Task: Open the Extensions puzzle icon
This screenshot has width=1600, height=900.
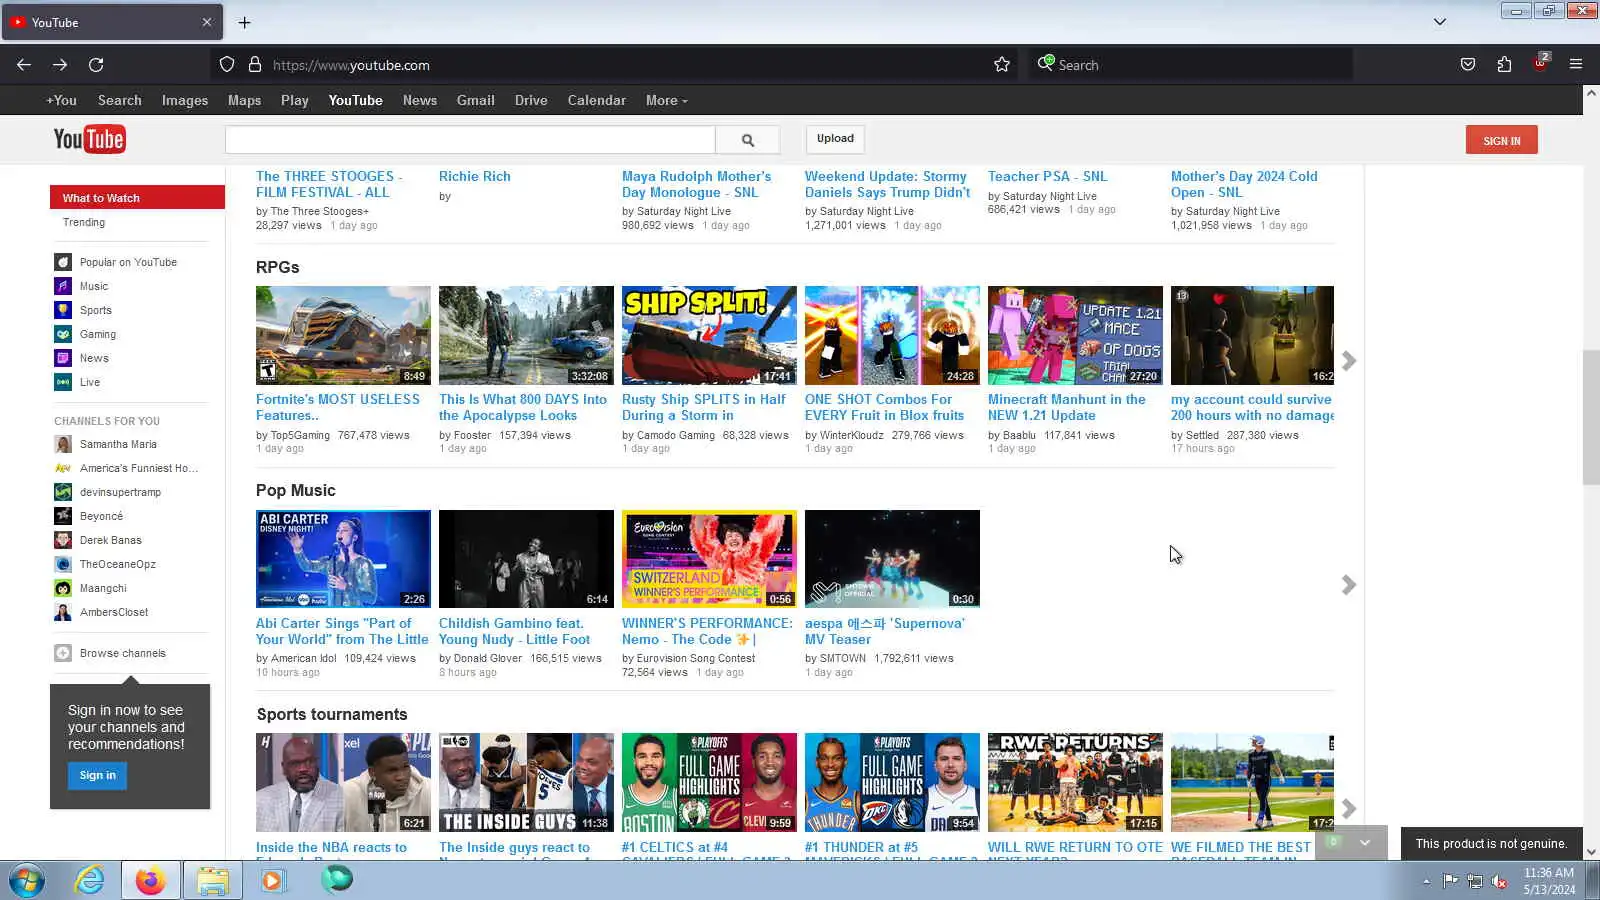Action: coord(1504,65)
